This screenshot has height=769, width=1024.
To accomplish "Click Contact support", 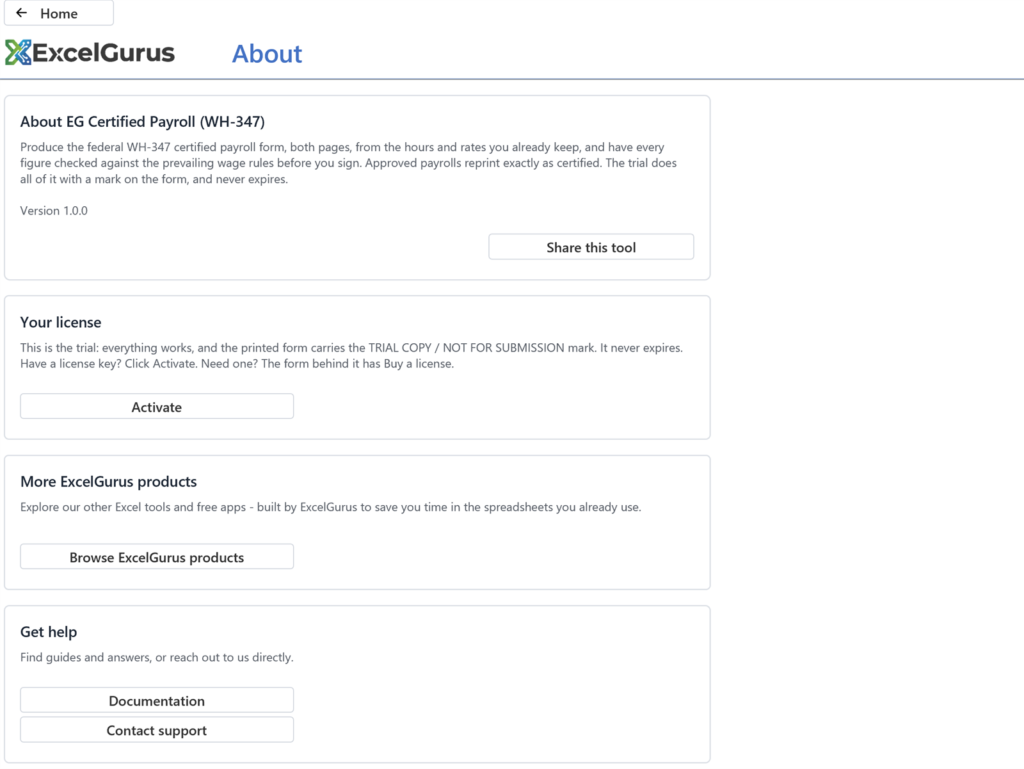I will point(157,730).
